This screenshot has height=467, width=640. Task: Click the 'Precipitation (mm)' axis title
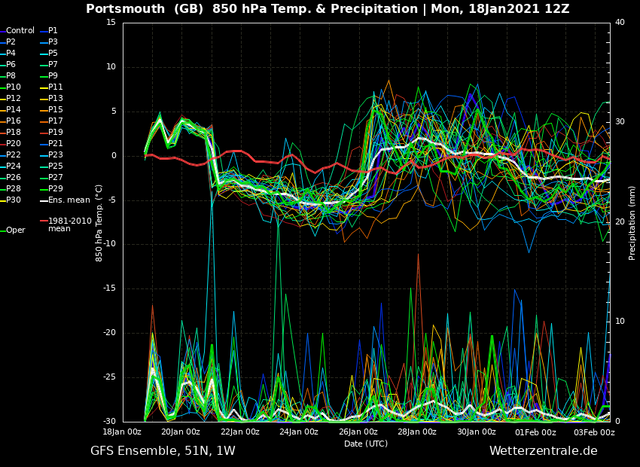(x=632, y=224)
